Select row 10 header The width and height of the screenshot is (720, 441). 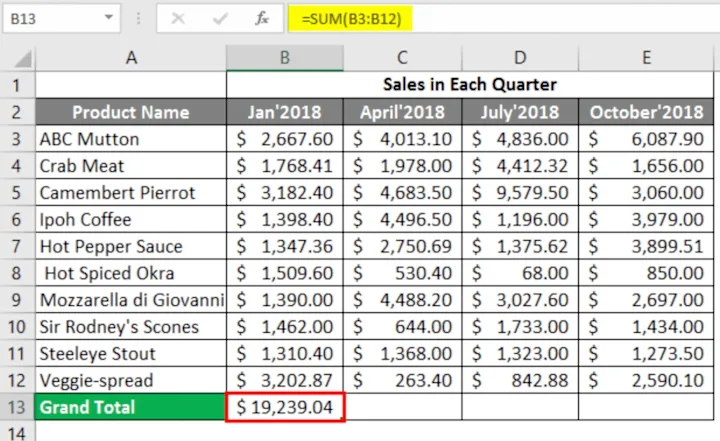pyautogui.click(x=17, y=327)
